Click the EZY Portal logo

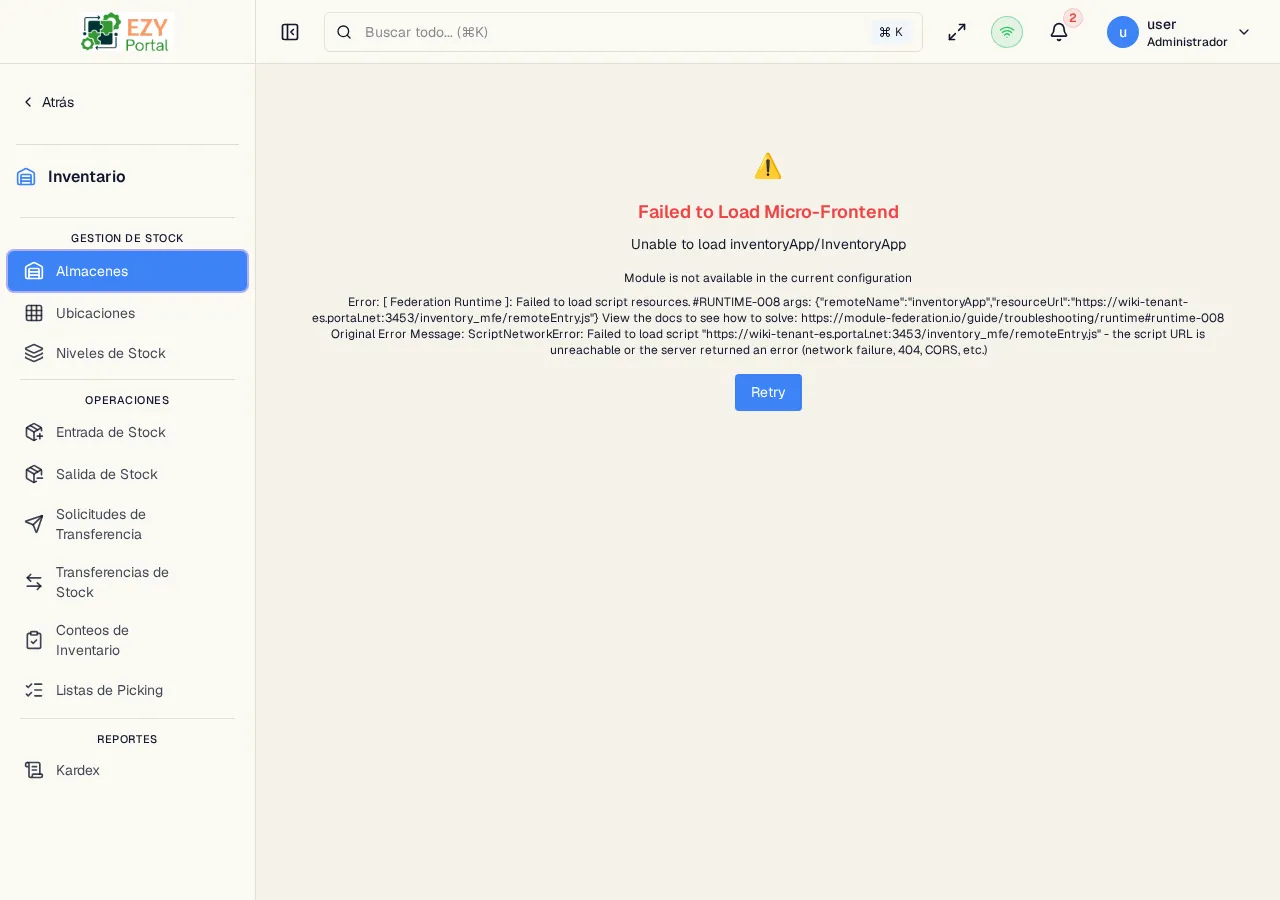127,32
